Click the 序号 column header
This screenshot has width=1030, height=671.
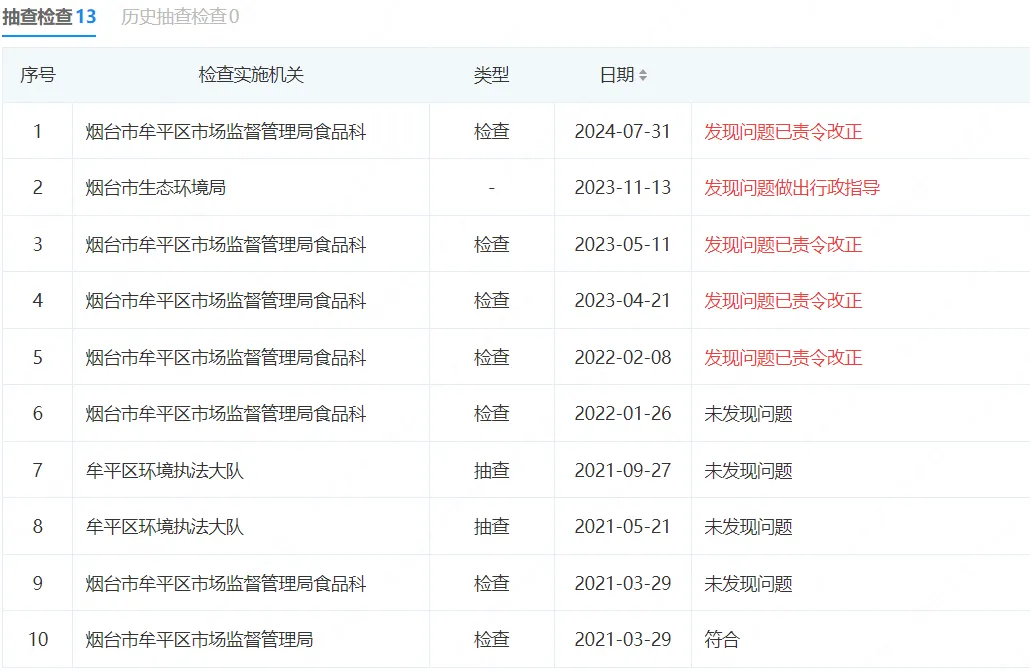[x=37, y=75]
